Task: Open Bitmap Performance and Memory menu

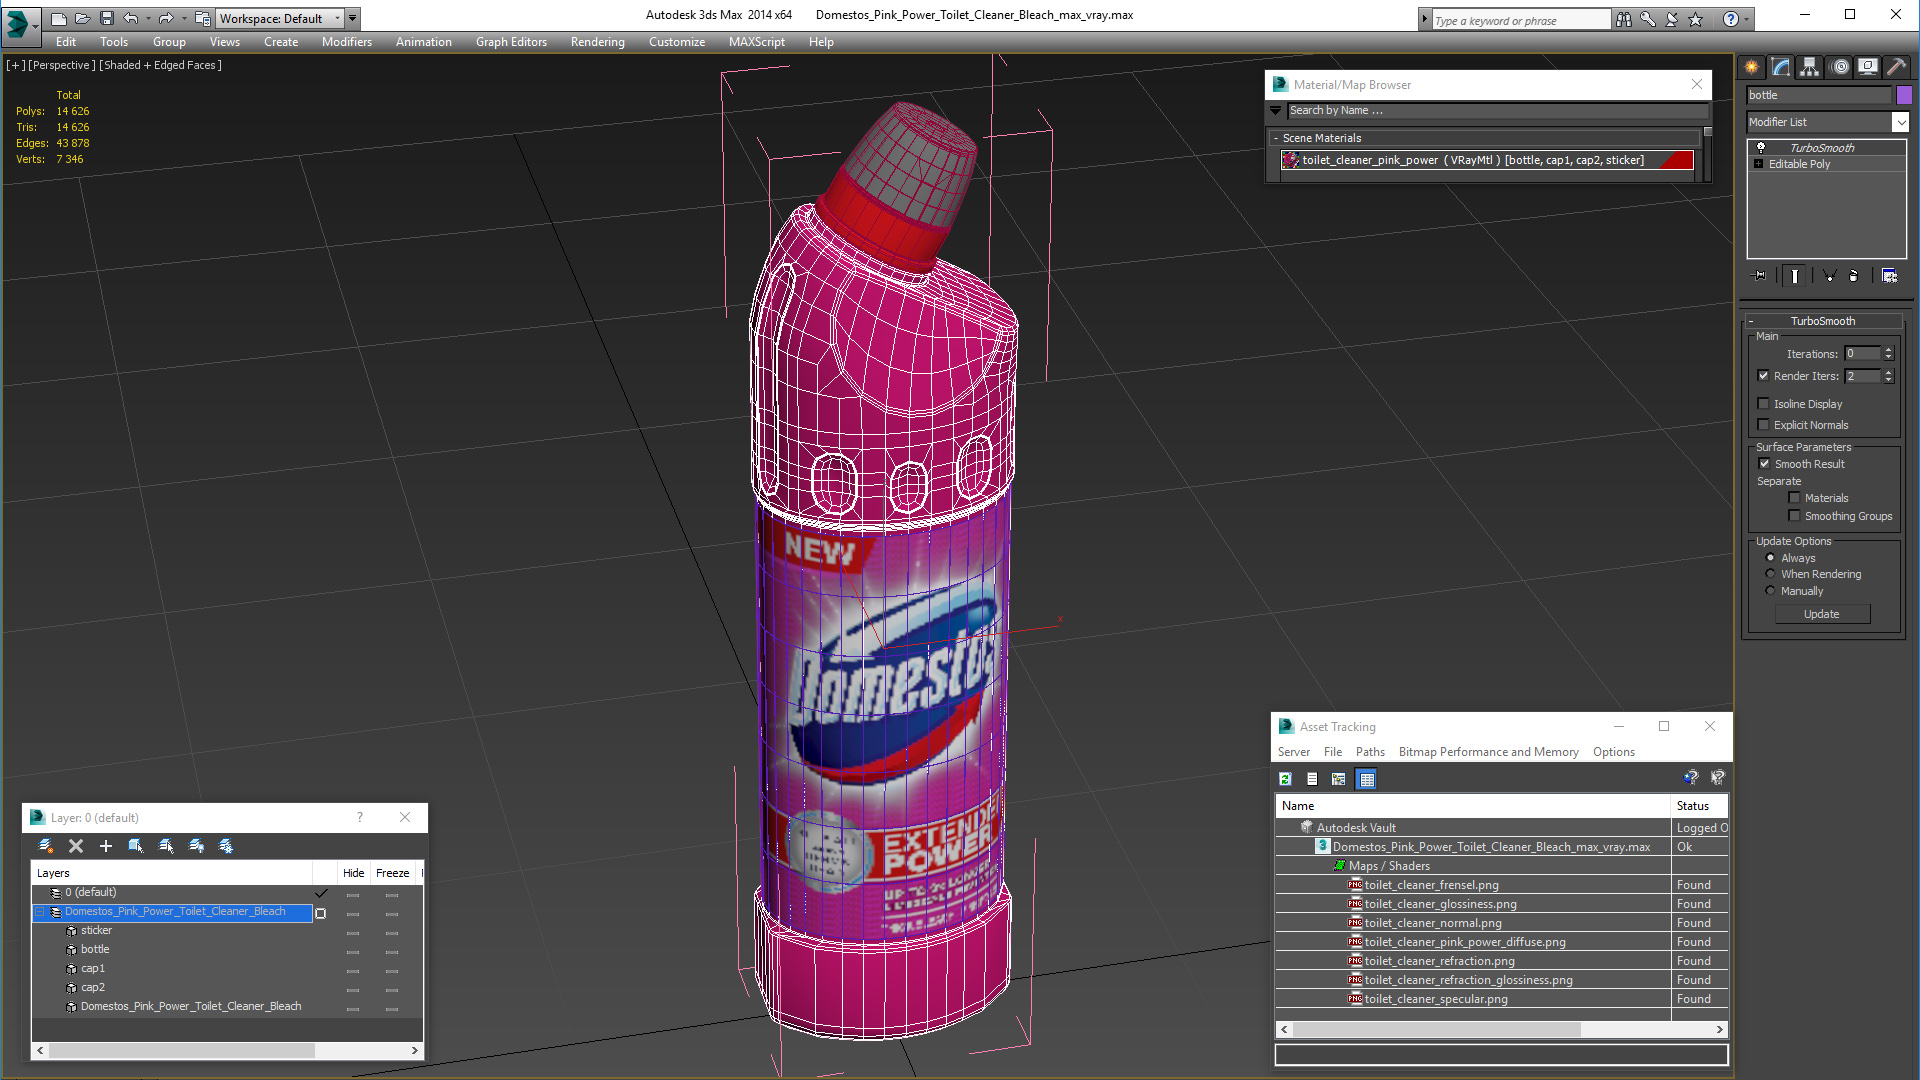Action: point(1488,752)
